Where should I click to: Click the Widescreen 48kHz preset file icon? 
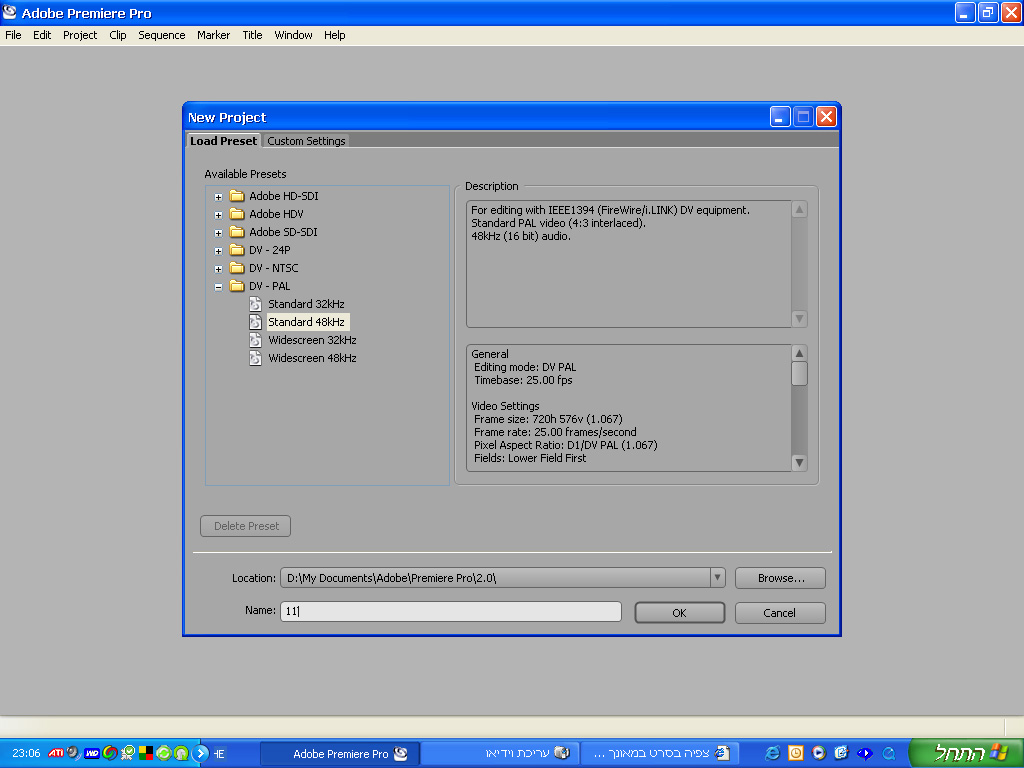255,358
